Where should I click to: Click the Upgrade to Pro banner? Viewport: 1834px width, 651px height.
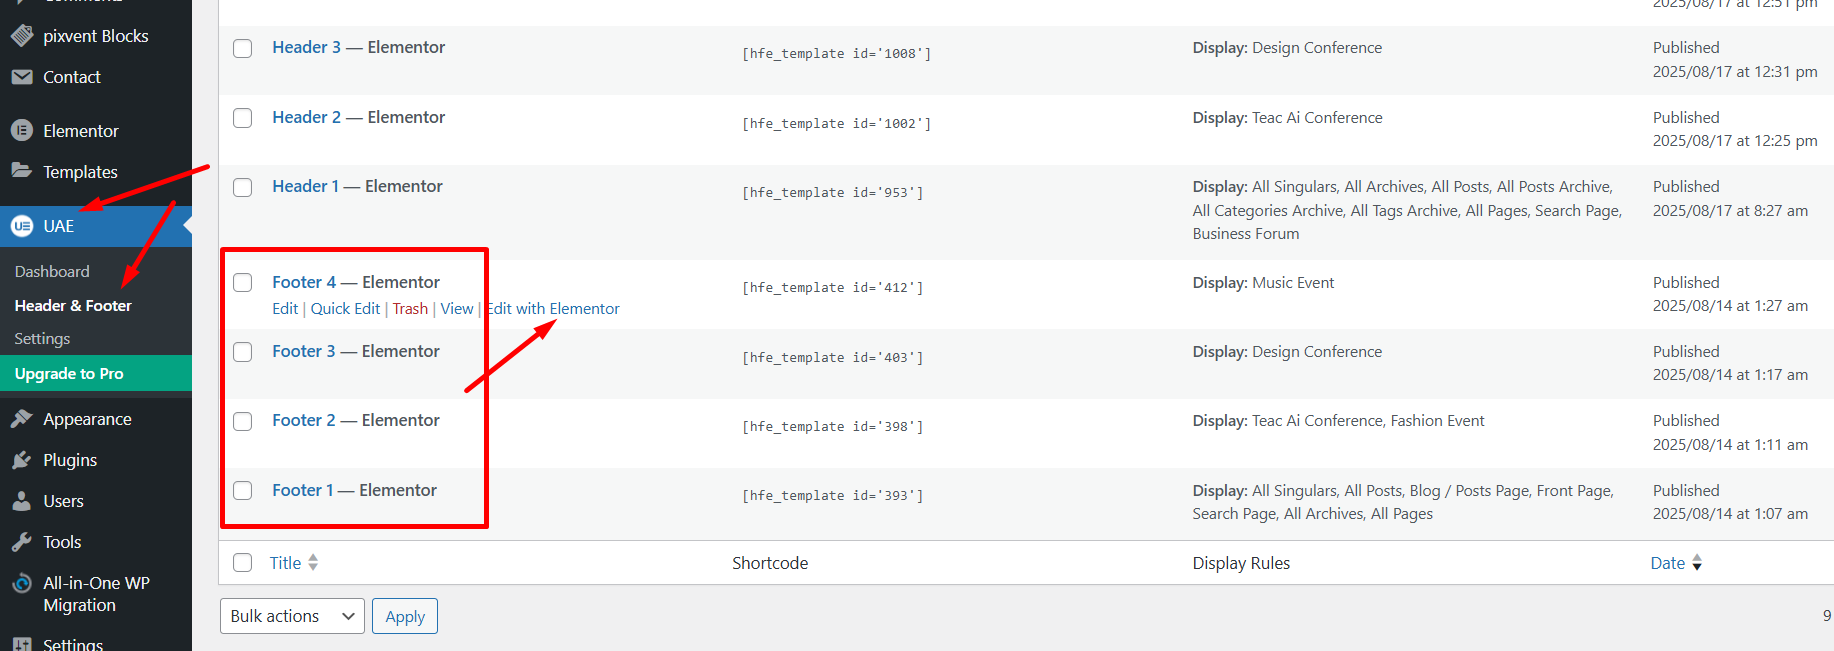point(69,374)
